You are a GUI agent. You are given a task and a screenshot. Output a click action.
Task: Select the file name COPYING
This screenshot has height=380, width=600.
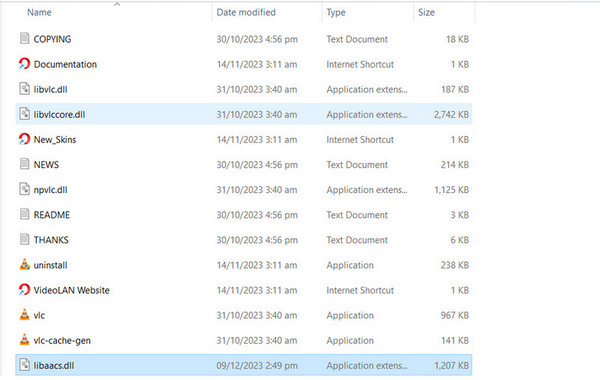point(52,39)
